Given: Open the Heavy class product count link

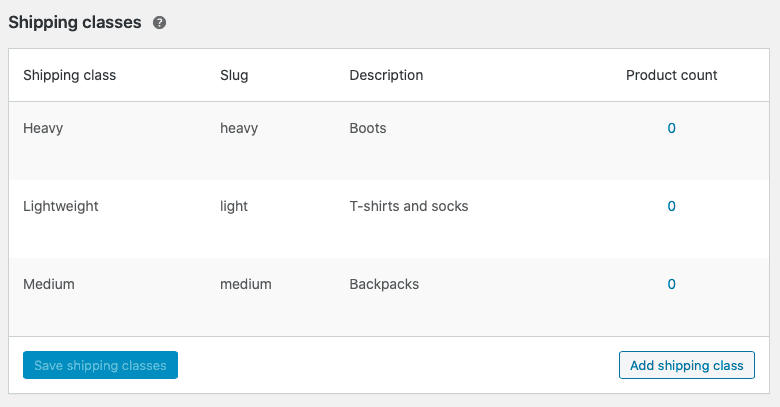Looking at the screenshot, I should pos(672,128).
